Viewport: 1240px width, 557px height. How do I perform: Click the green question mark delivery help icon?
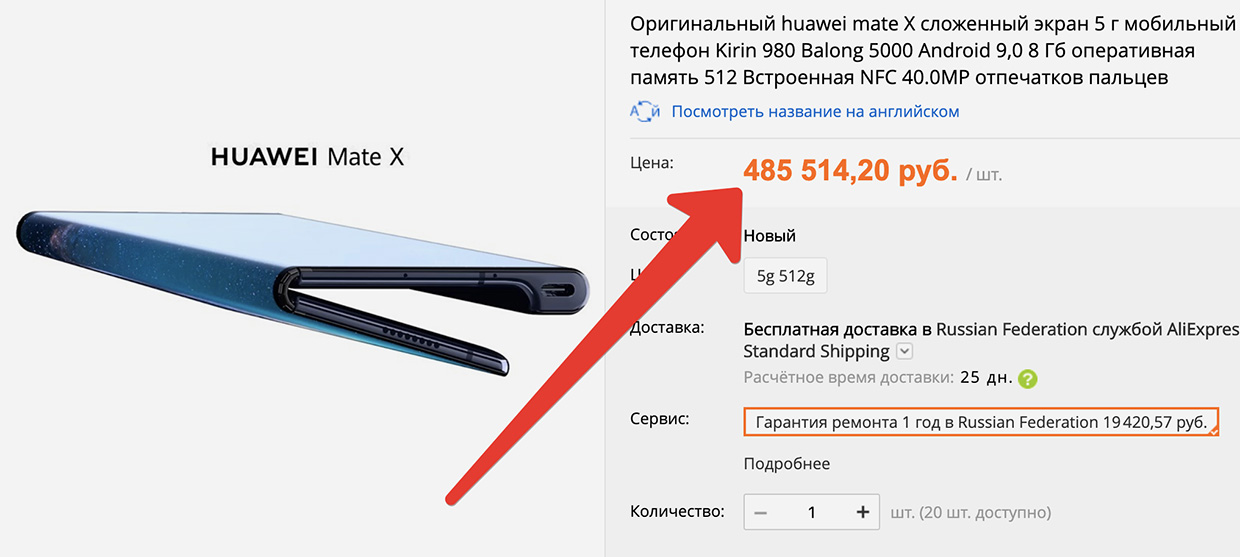1027,379
